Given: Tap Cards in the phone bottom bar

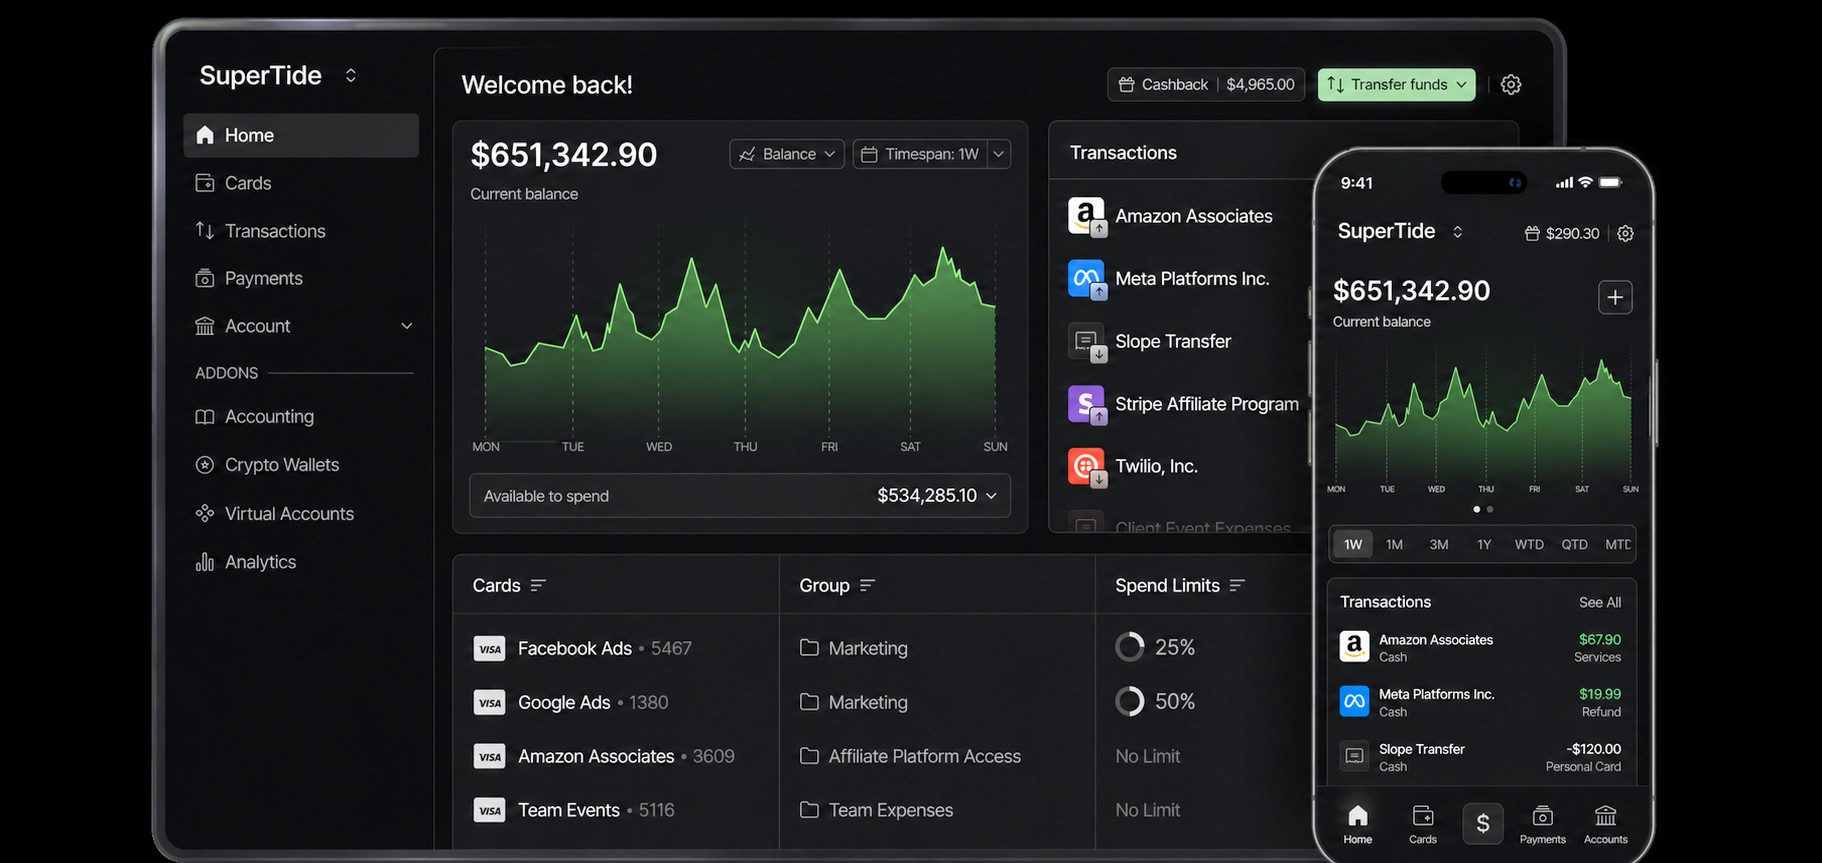Looking at the screenshot, I should [1423, 824].
